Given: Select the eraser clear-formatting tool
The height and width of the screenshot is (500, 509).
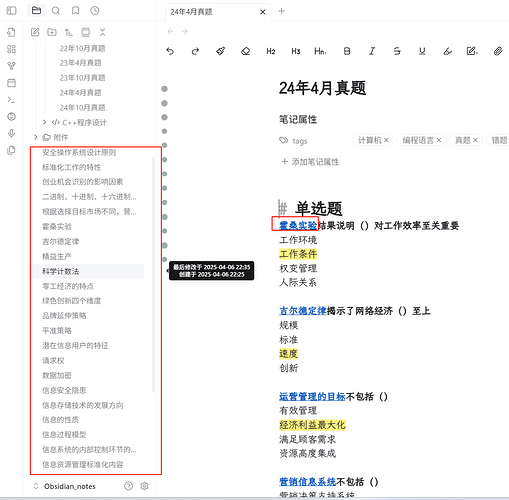Looking at the screenshot, I should [x=246, y=51].
